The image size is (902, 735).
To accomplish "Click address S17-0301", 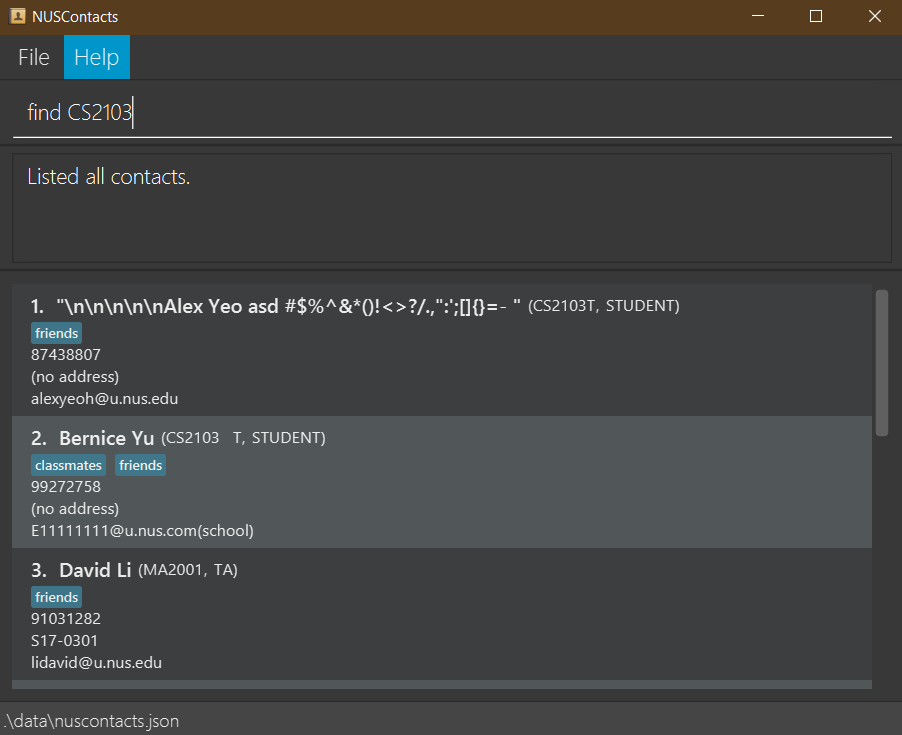I will click(64, 641).
